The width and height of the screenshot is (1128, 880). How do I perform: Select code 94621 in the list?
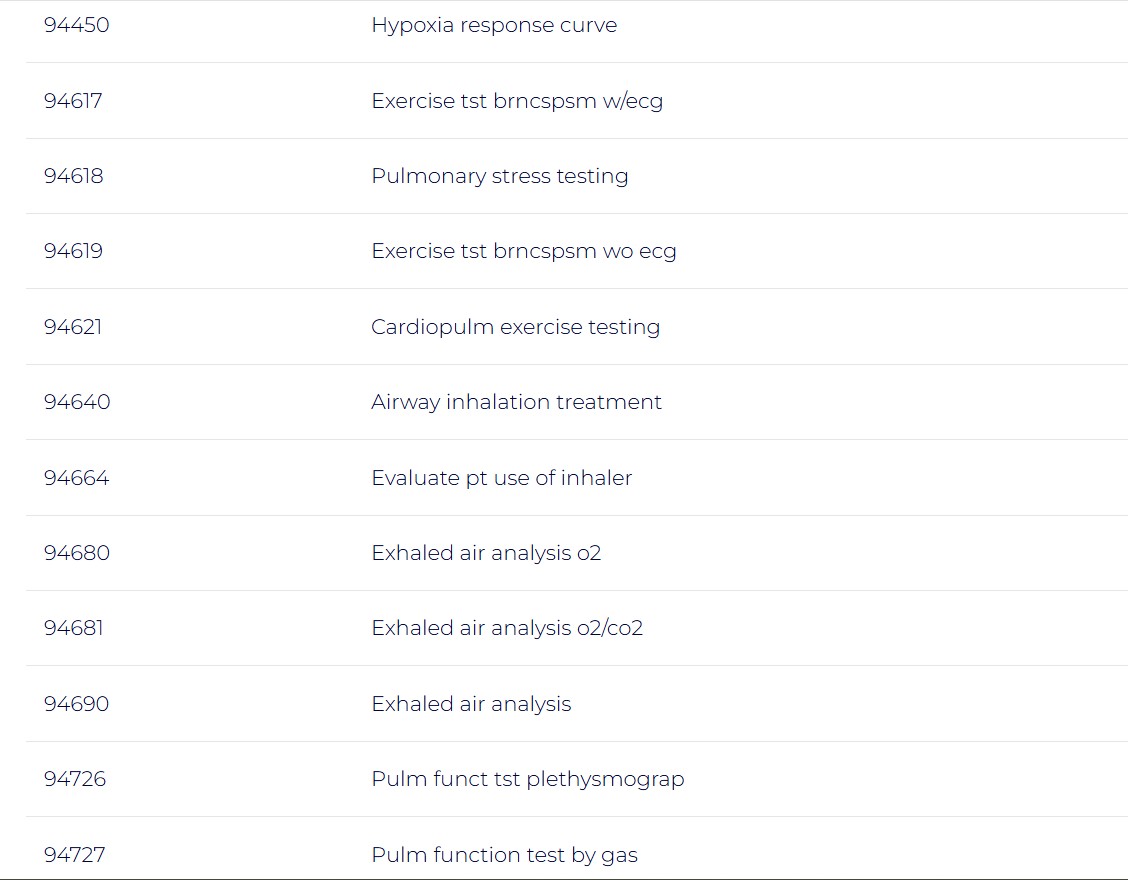(x=73, y=327)
